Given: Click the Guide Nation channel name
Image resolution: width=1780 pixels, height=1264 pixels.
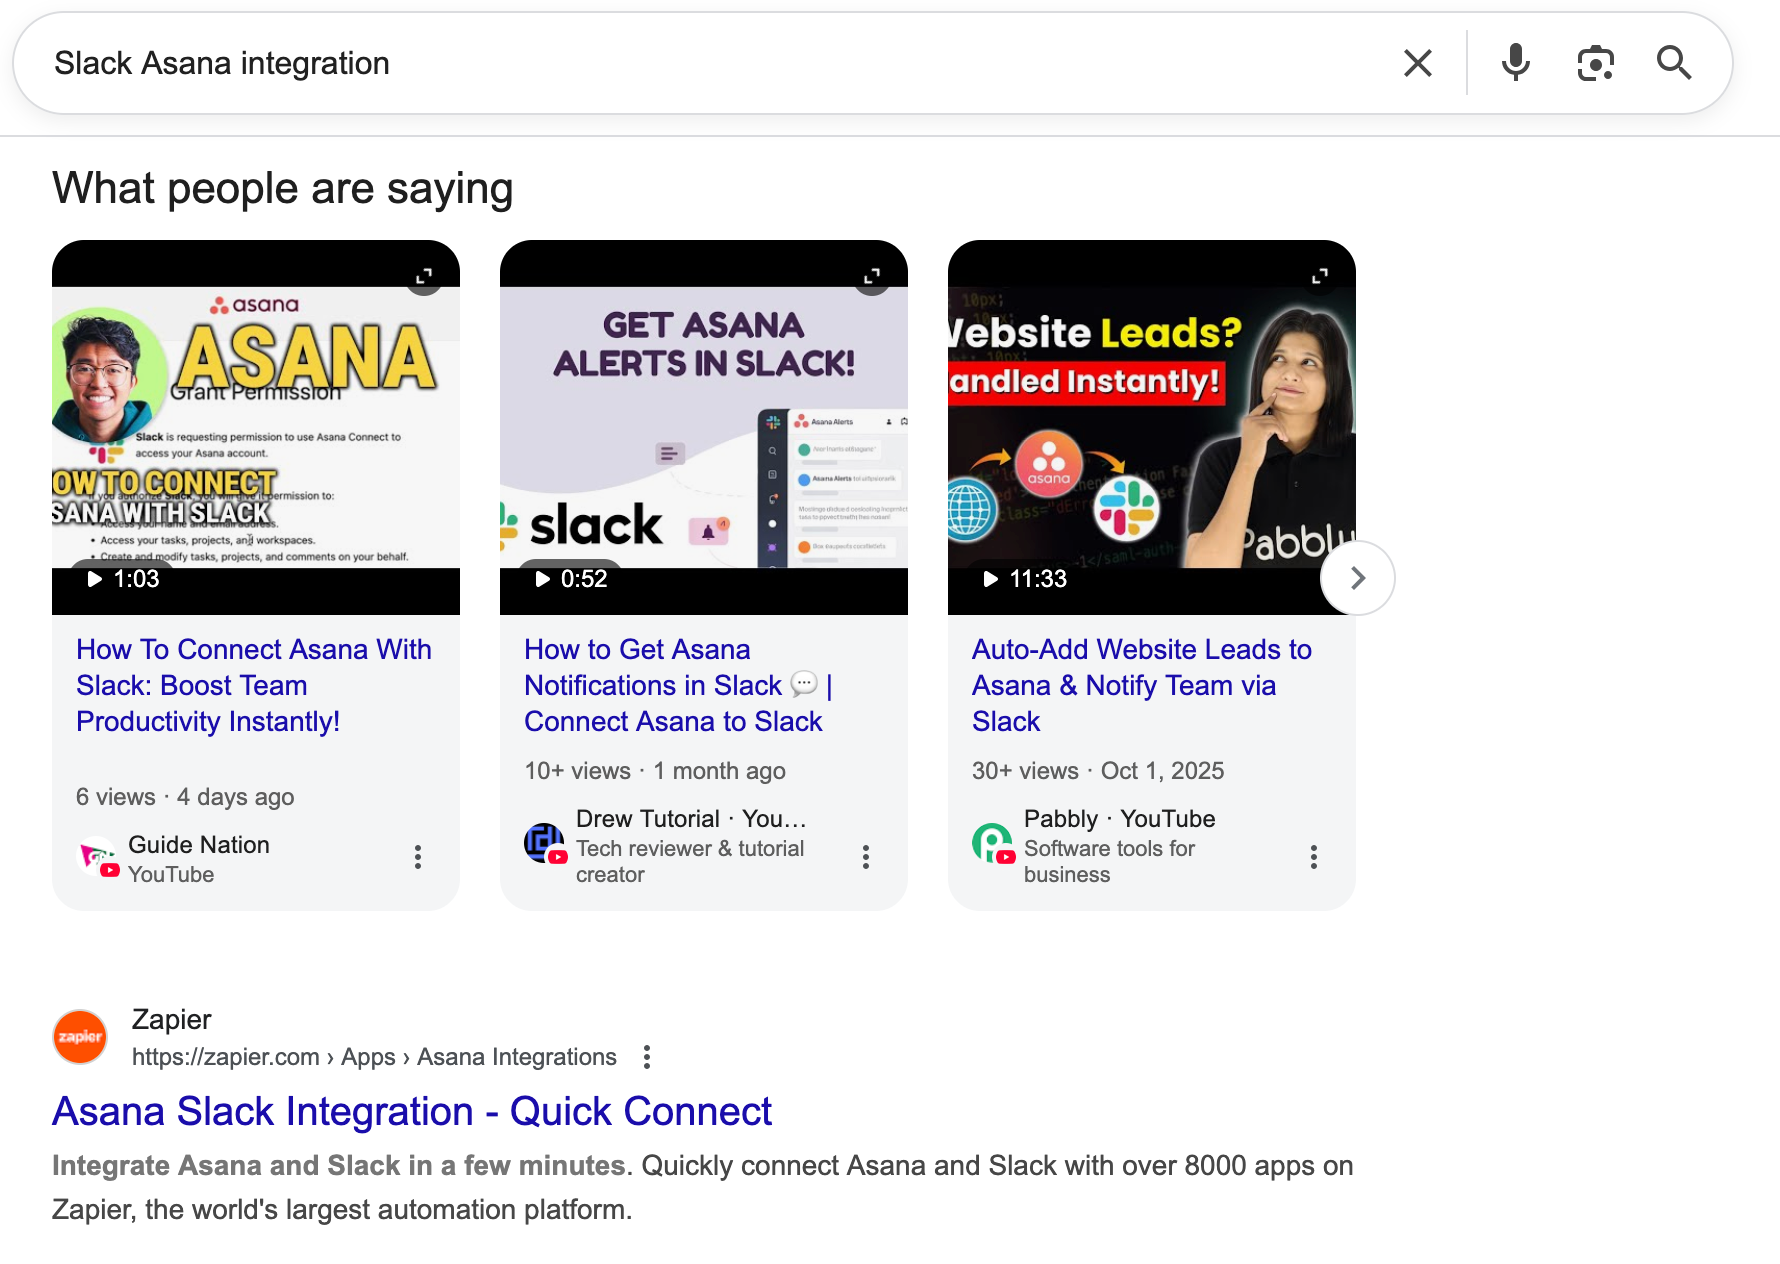Looking at the screenshot, I should point(199,845).
